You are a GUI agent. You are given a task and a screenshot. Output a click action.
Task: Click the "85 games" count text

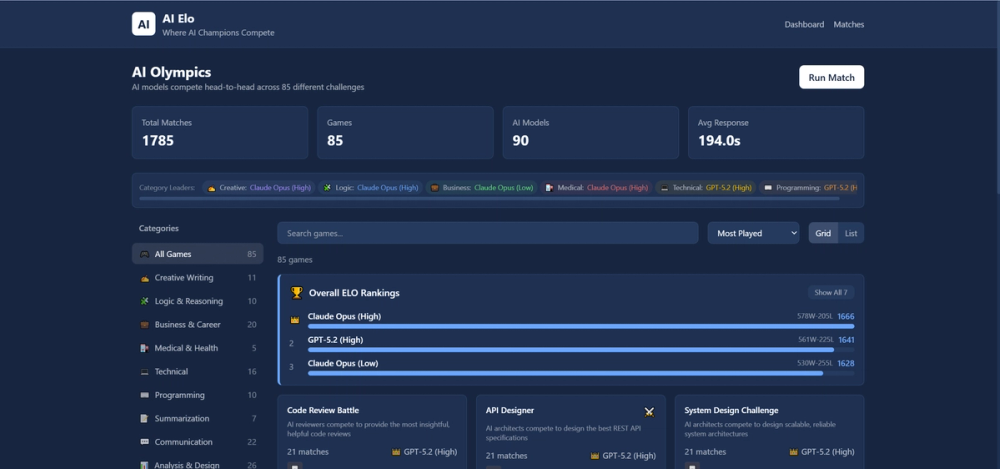(295, 260)
